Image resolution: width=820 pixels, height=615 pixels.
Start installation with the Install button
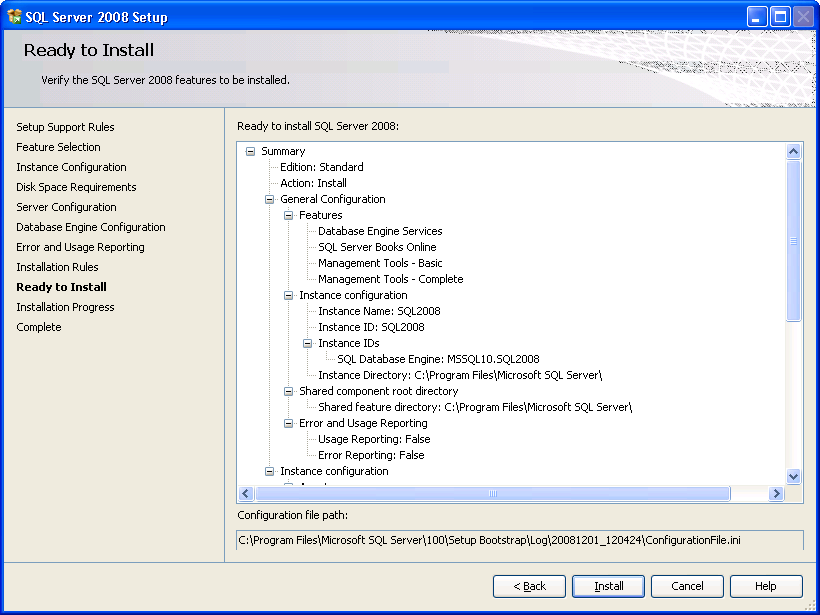pos(608,586)
